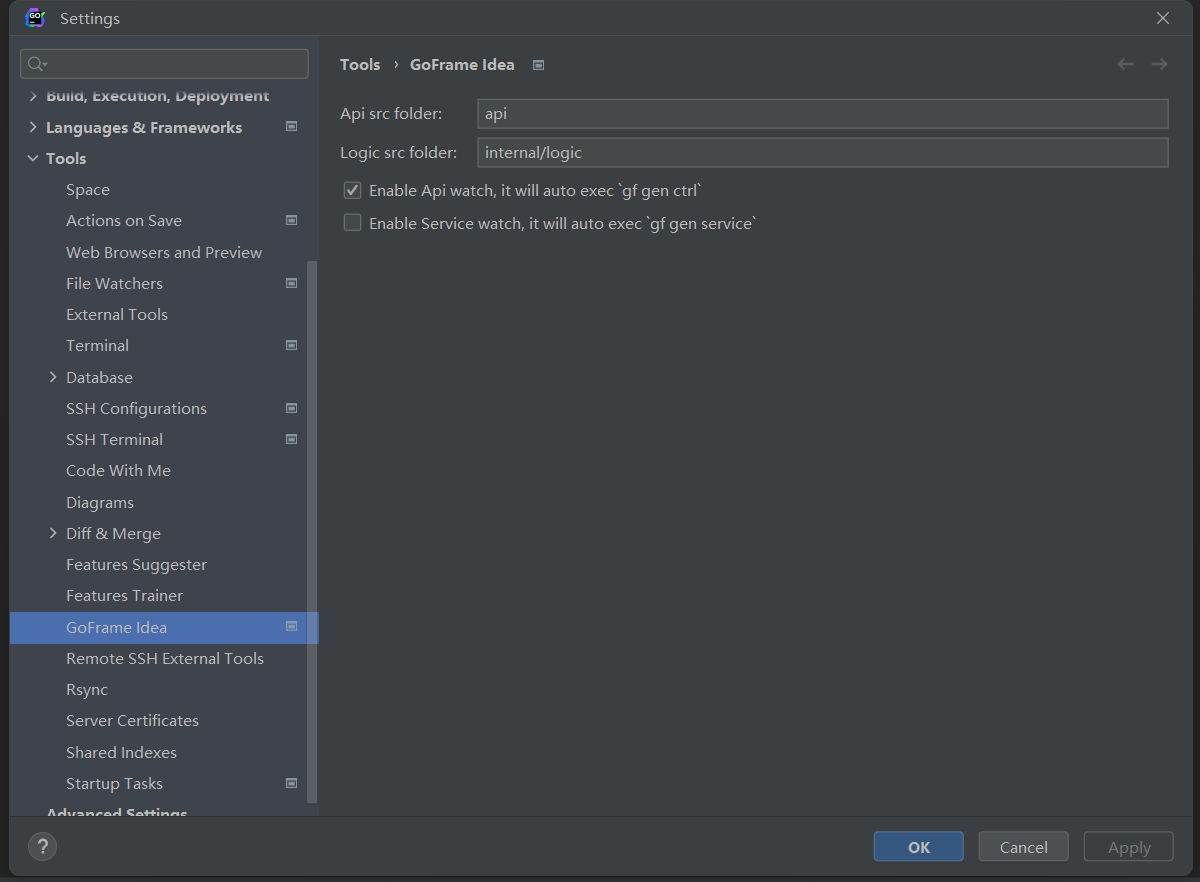Screen dimensions: 1200x882
Task: Select Web Browsers and Preview
Action: click(164, 252)
